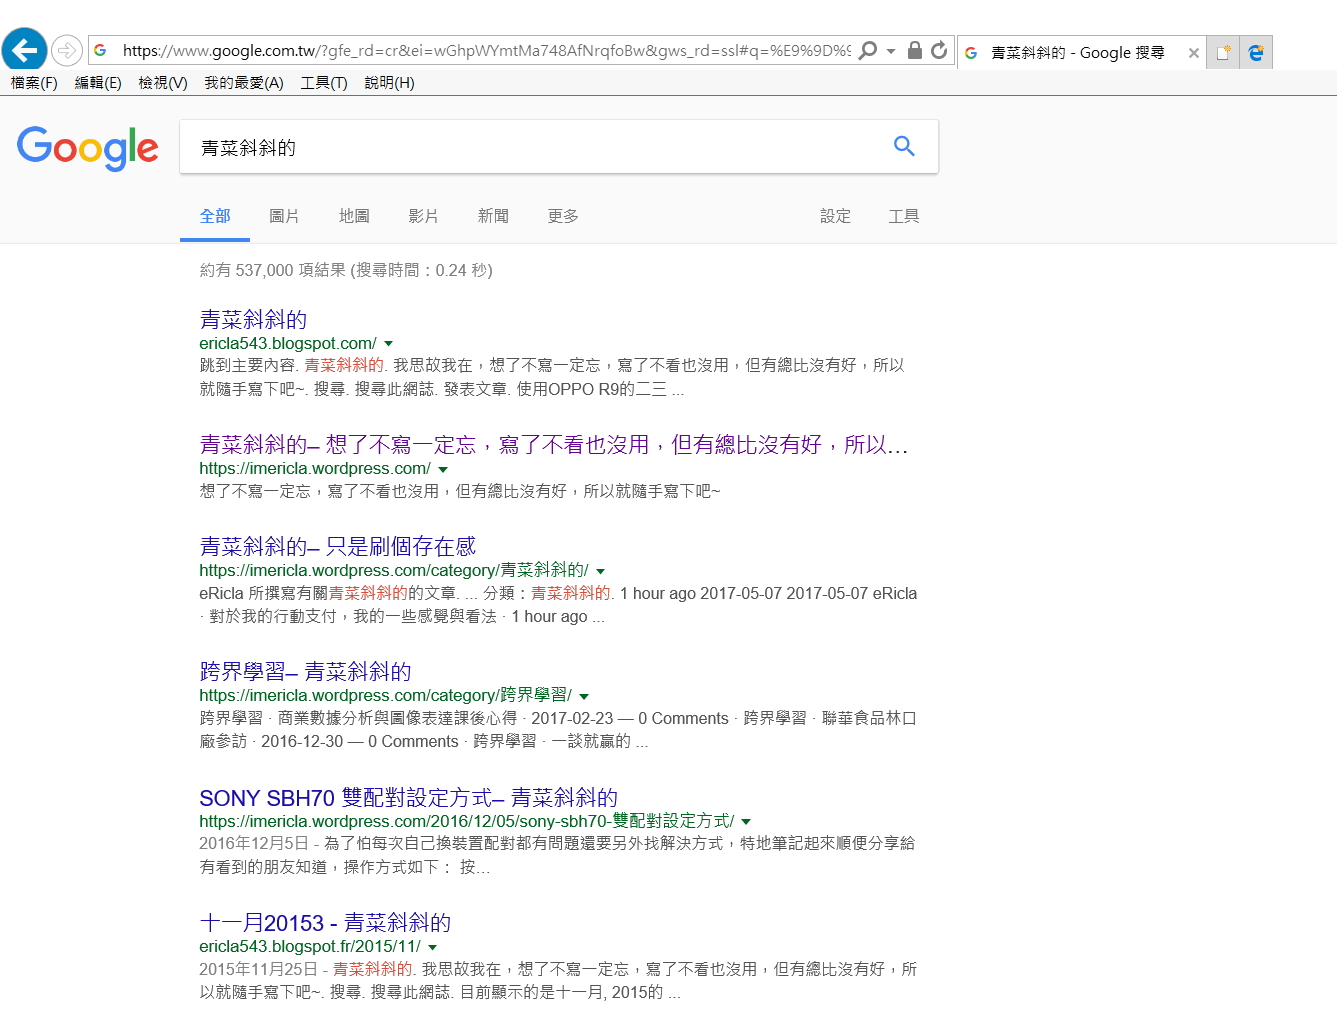Open the address bar dropdown arrow
This screenshot has height=1017, width=1337.
point(890,50)
